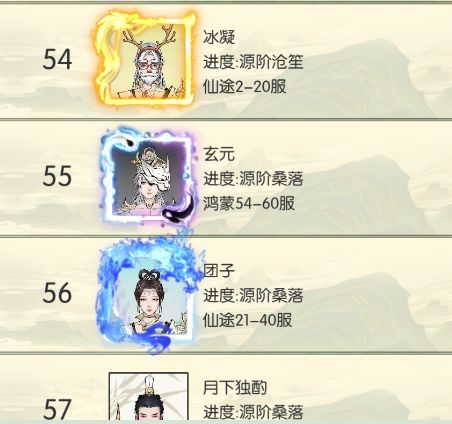The width and height of the screenshot is (452, 424).
Task: Click rank number 56
Action: [57, 293]
